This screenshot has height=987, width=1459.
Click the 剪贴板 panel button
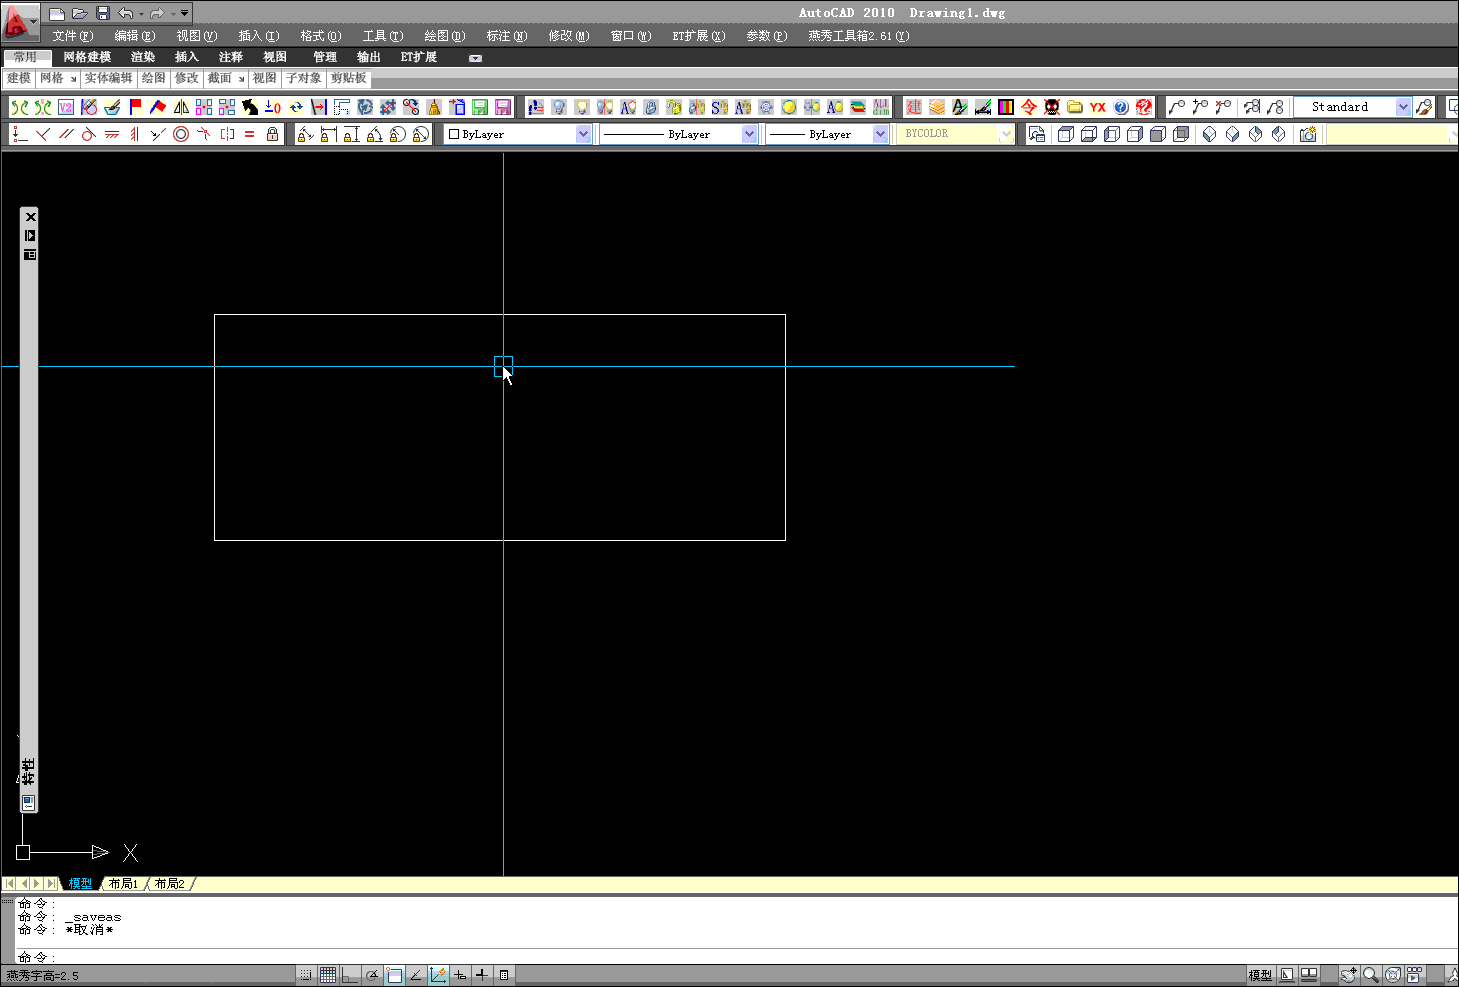click(x=349, y=79)
